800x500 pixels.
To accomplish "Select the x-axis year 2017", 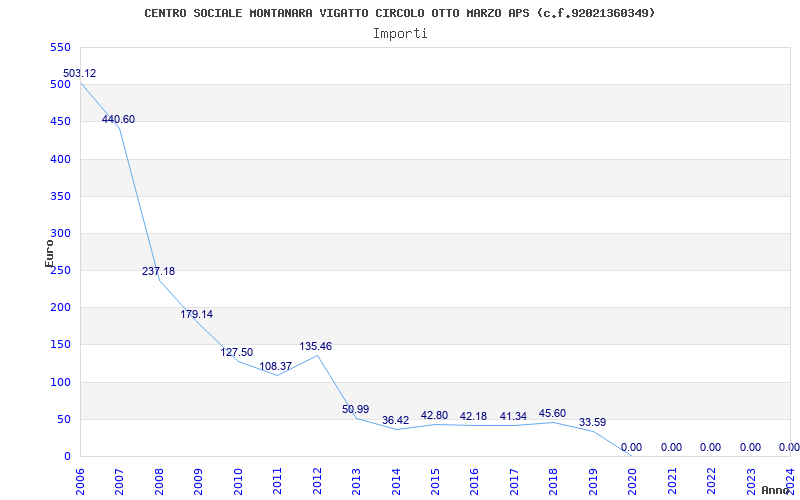I will [514, 481].
